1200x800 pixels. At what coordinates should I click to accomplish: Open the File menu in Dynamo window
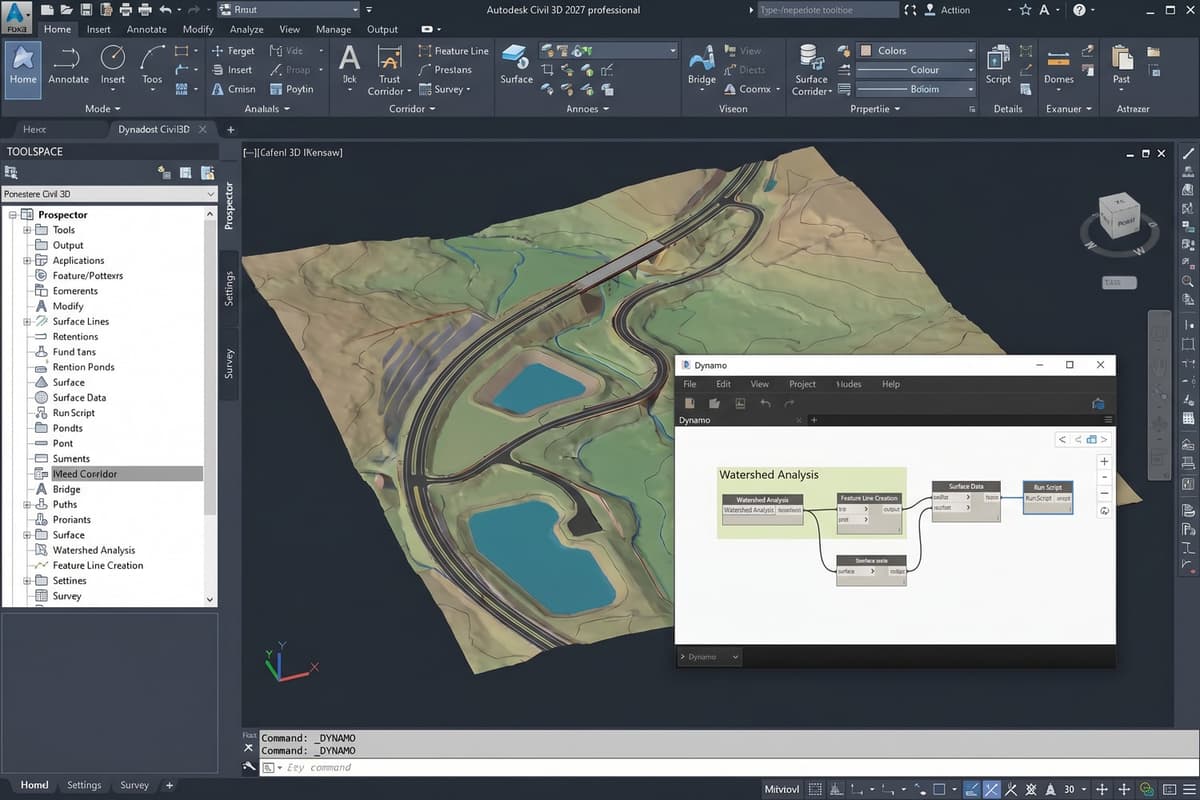click(x=690, y=384)
